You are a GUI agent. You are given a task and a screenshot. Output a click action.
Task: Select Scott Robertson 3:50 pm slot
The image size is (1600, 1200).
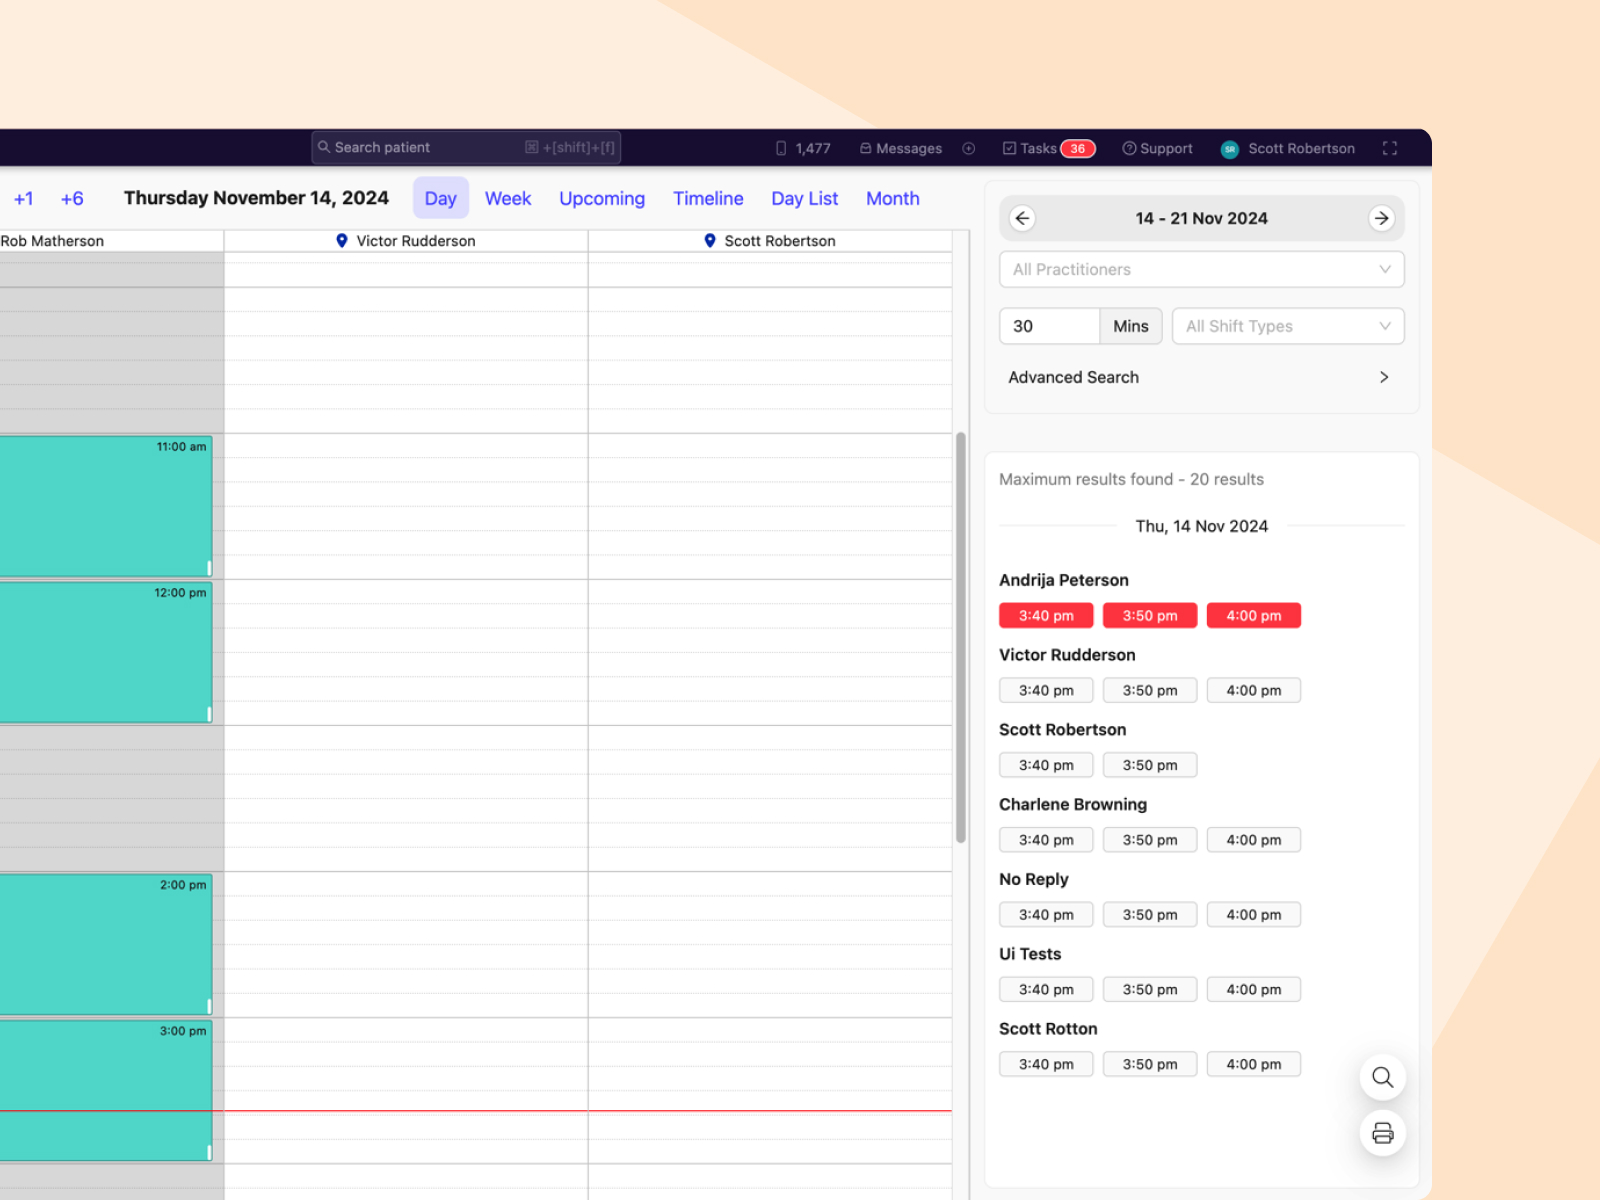tap(1150, 765)
